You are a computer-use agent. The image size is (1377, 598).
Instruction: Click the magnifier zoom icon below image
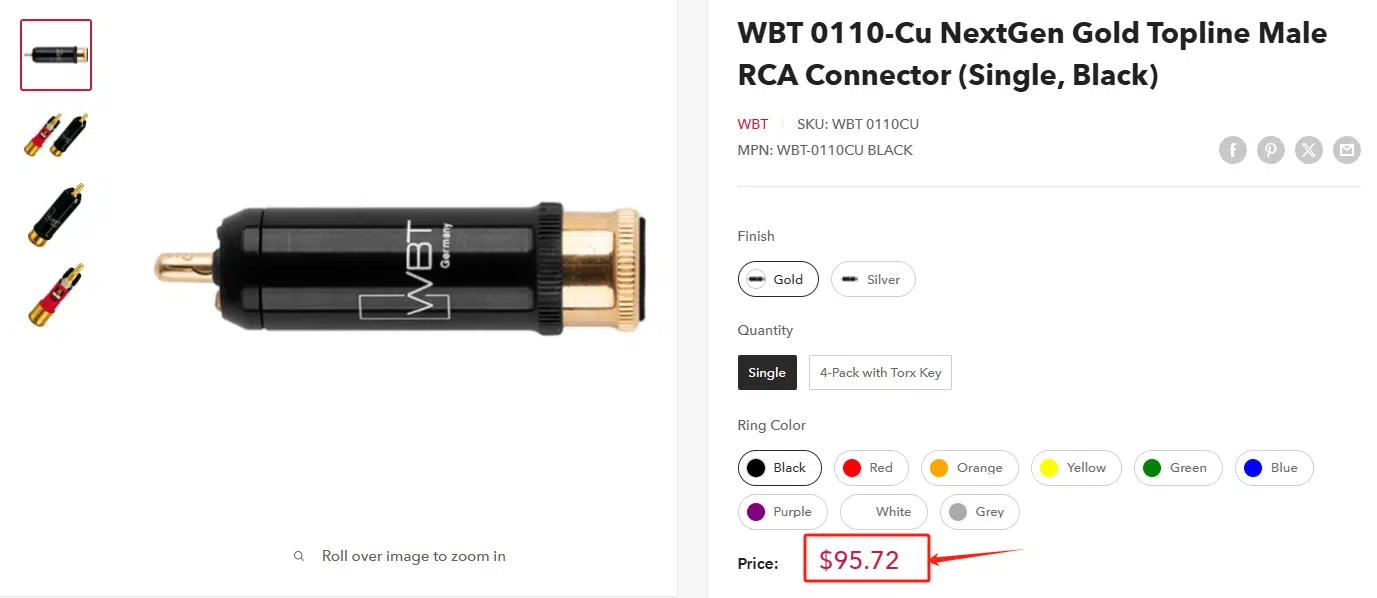(x=298, y=556)
